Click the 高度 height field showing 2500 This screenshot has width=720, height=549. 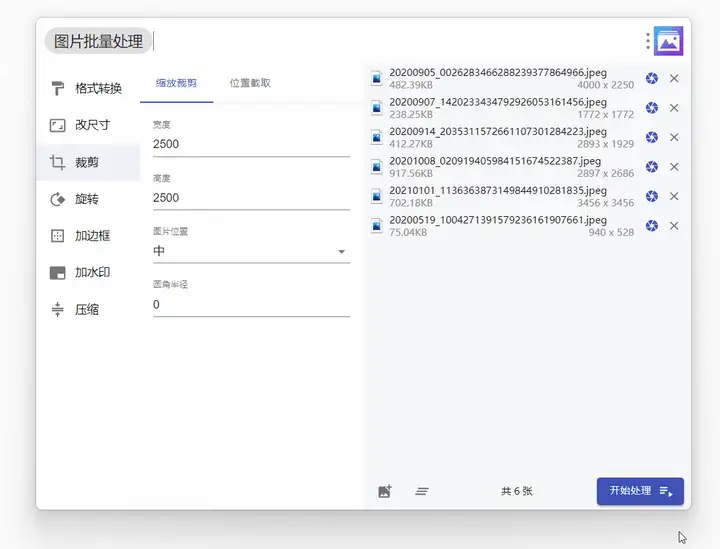click(x=251, y=198)
